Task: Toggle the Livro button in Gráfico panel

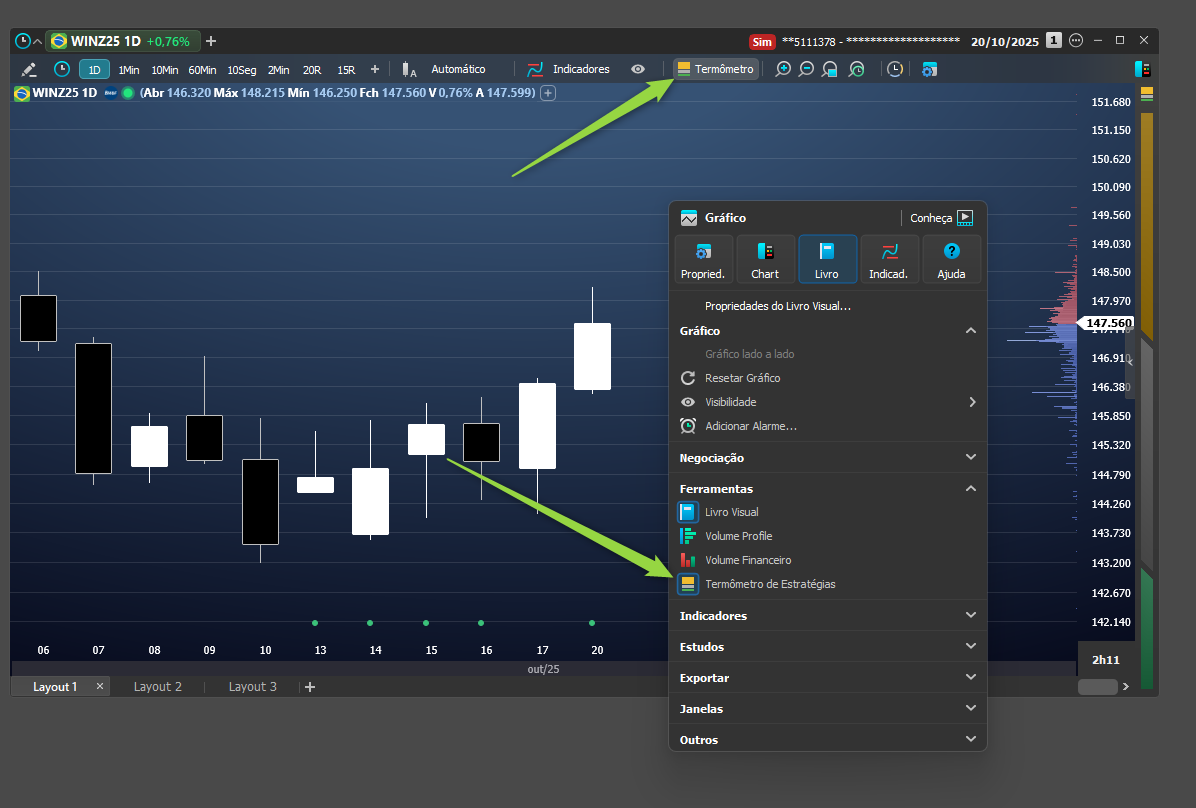Action: (827, 259)
